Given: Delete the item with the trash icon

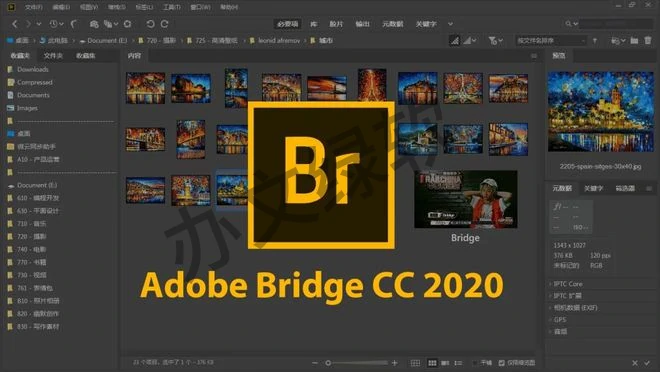Looking at the screenshot, I should coord(648,40).
